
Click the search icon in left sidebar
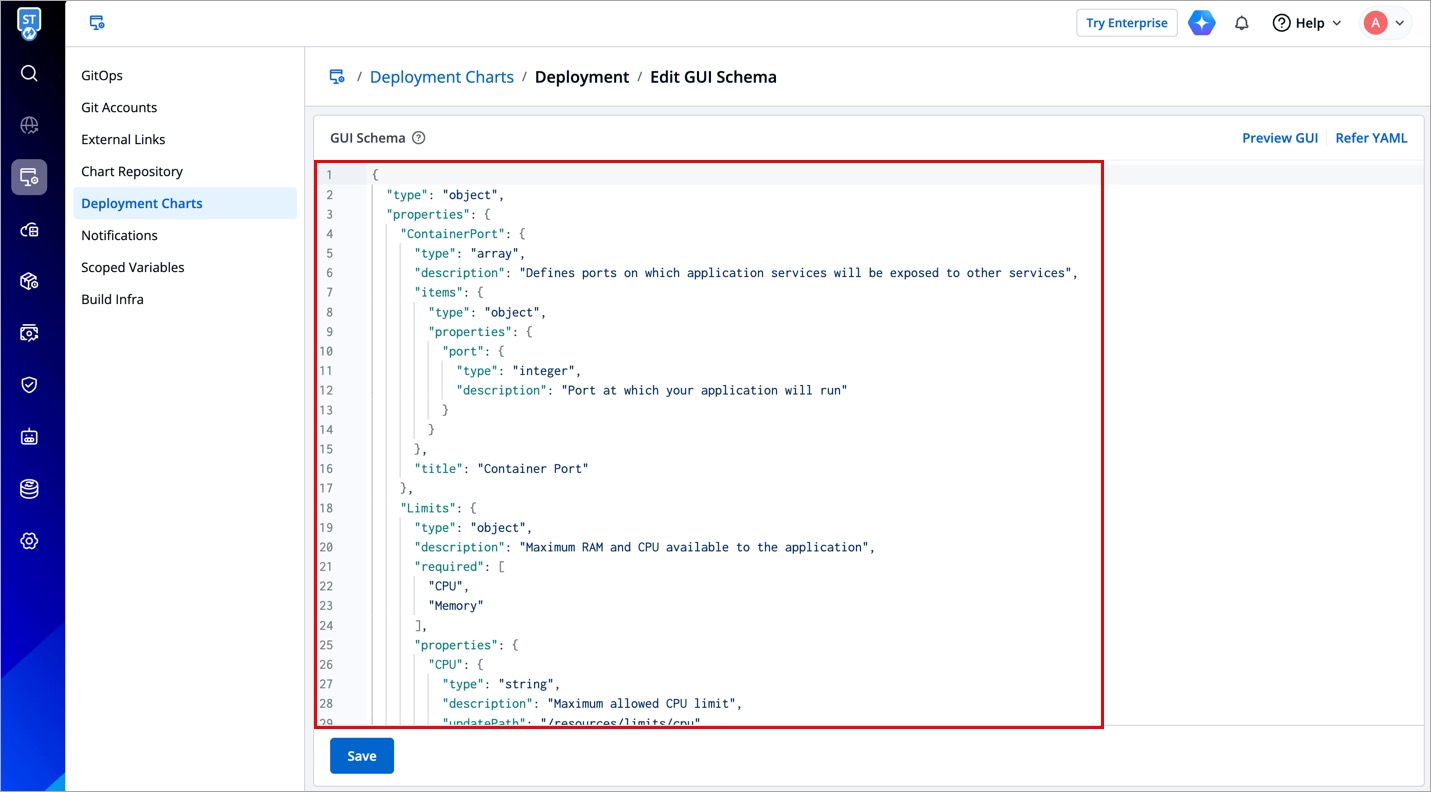click(29, 74)
